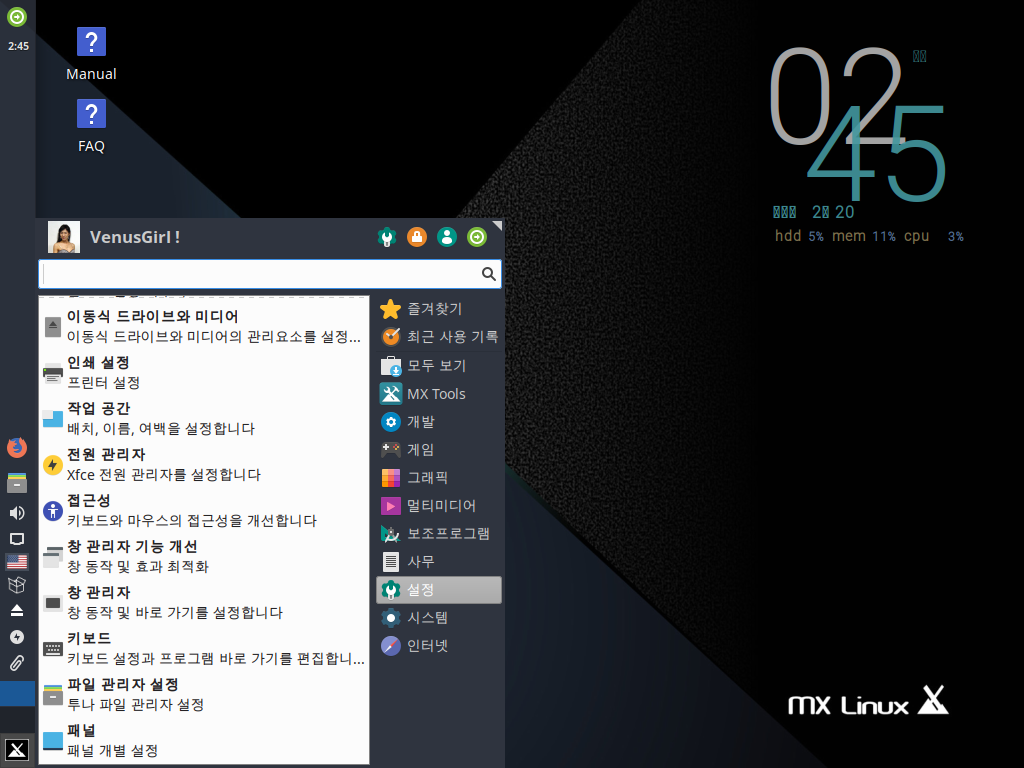
Task: Click the eject tray icon in panel
Action: pyautogui.click(x=17, y=611)
